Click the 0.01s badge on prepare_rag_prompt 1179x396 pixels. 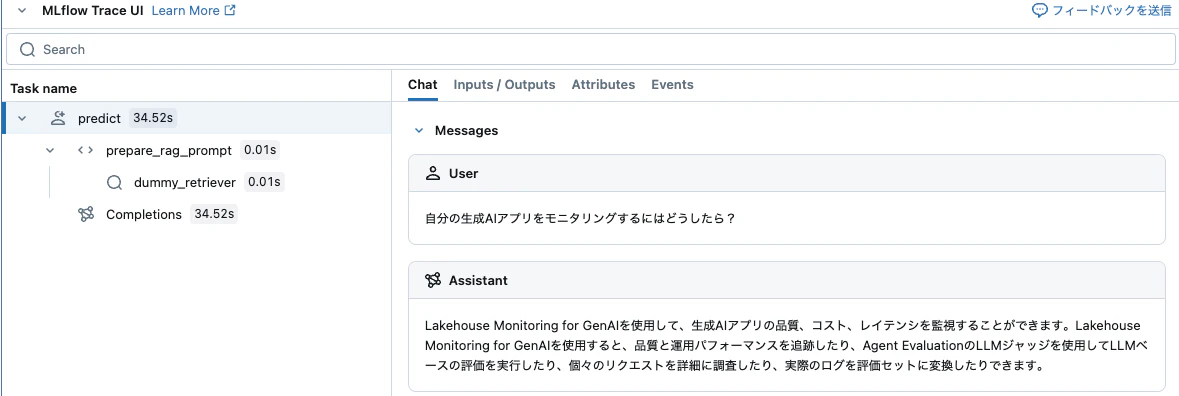point(260,150)
